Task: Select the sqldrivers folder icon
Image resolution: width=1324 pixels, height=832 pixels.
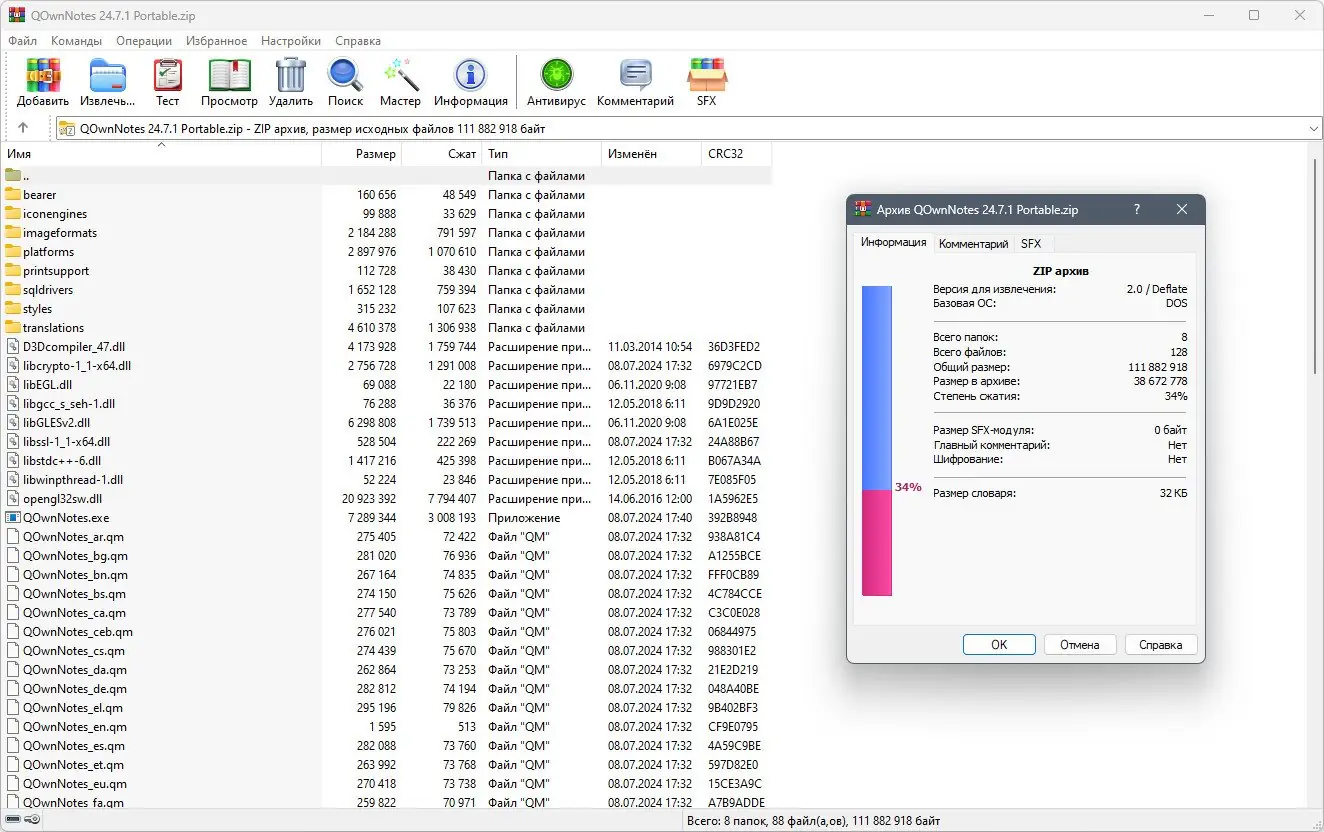Action: 13,290
